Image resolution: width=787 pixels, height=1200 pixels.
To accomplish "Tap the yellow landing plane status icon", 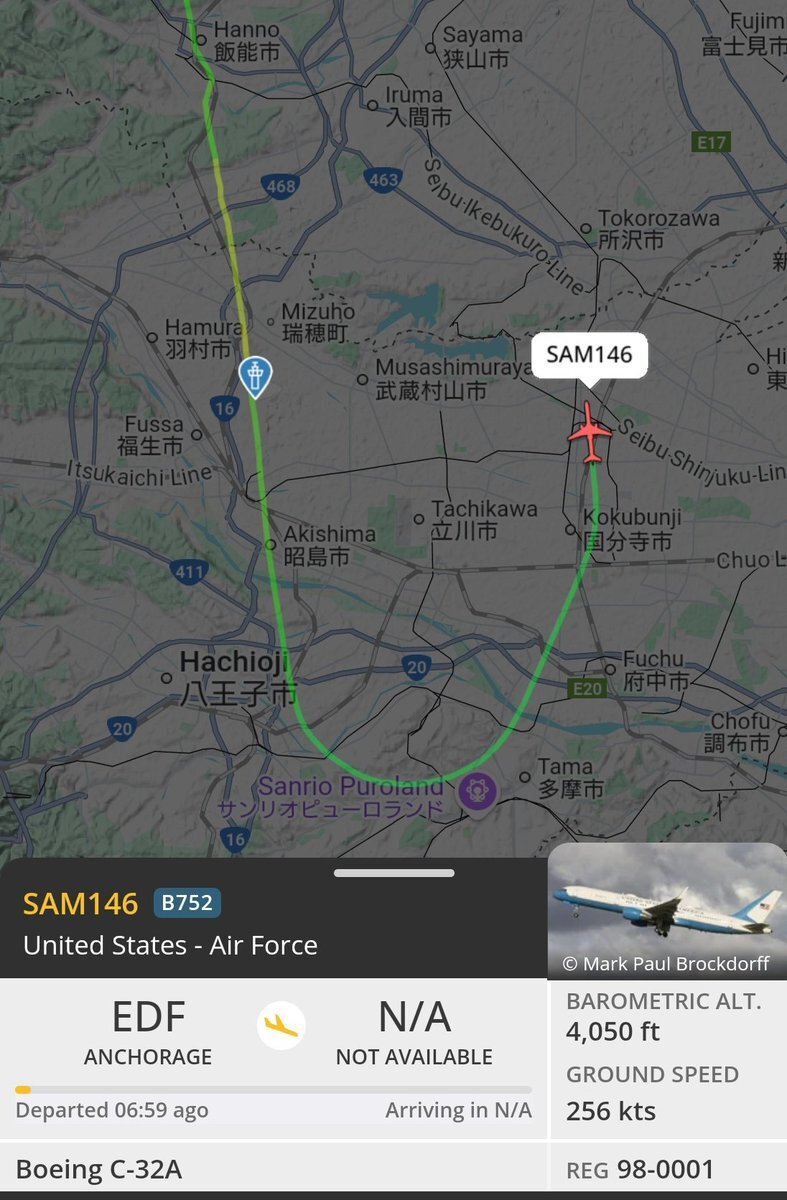I will pyautogui.click(x=281, y=1025).
